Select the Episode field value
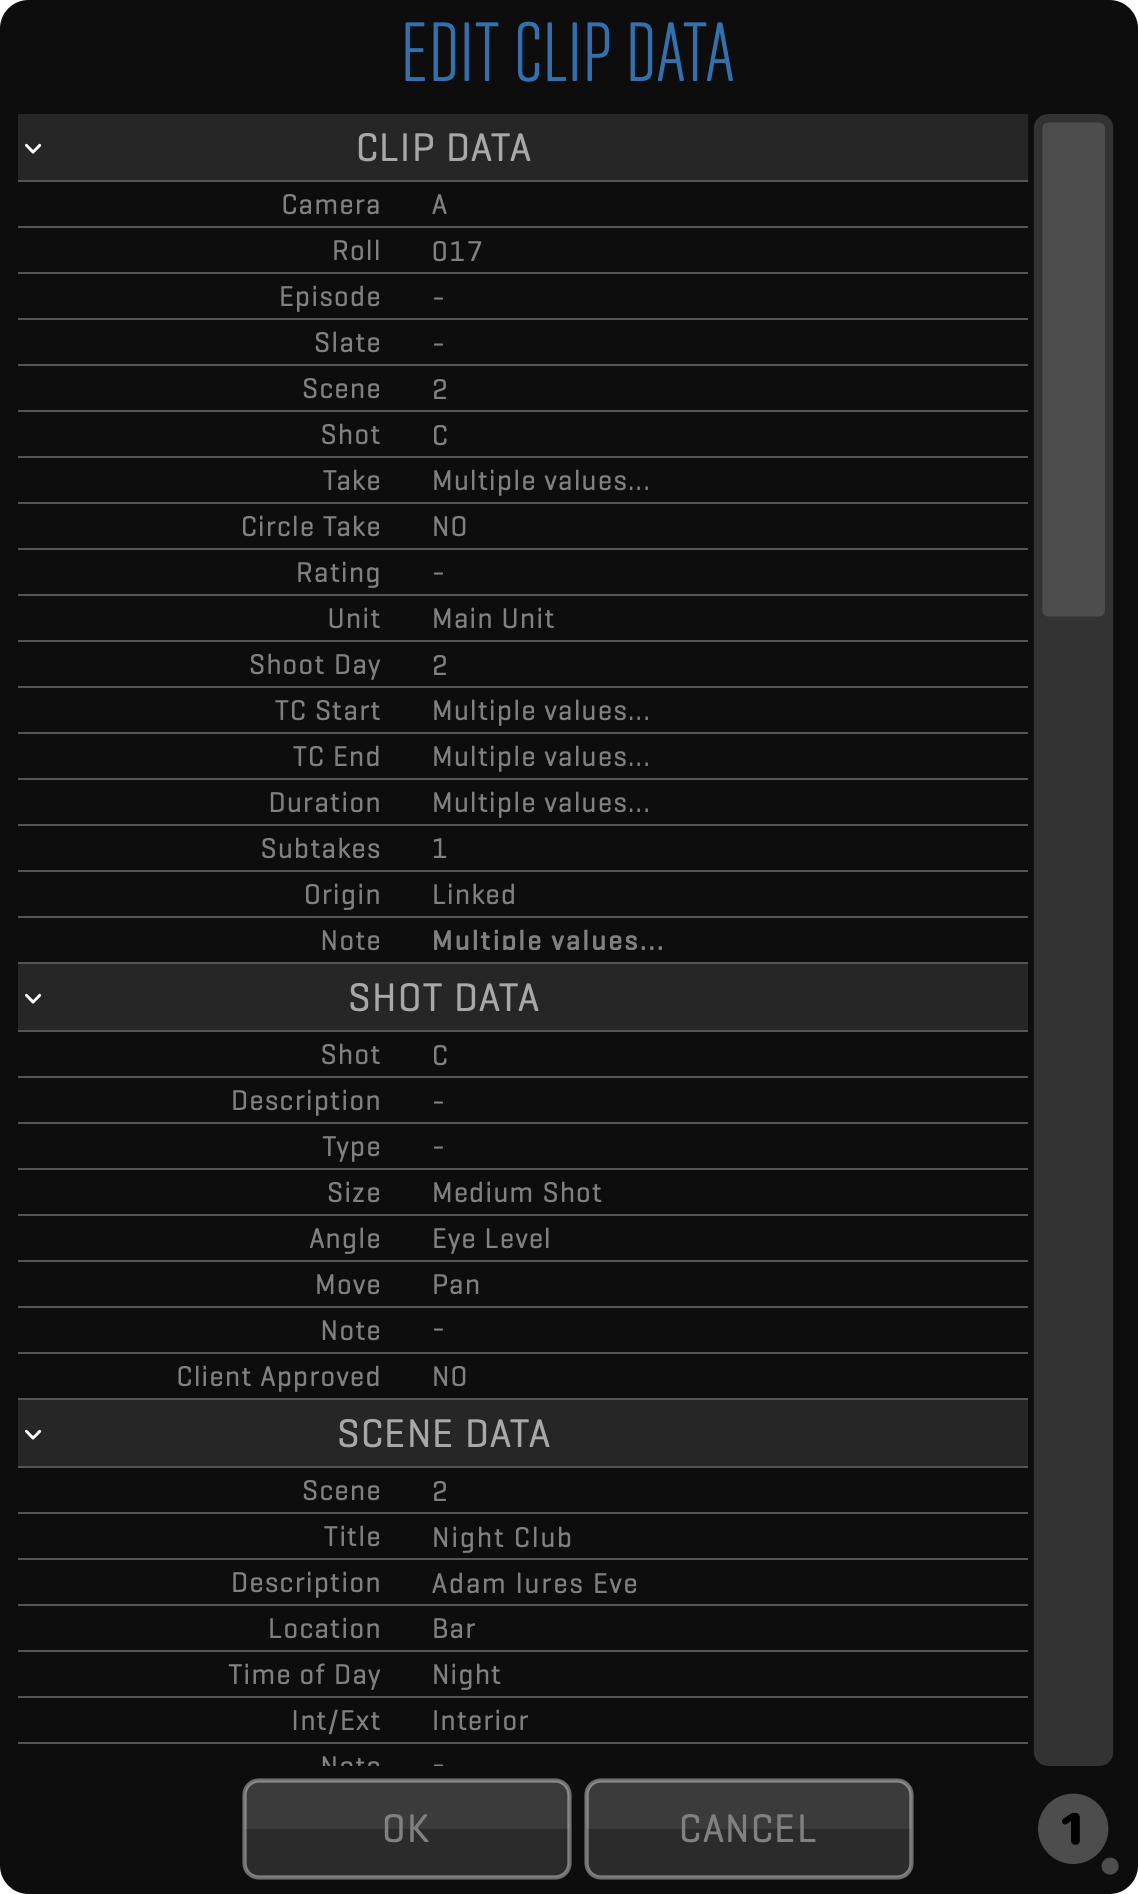The image size is (1138, 1894). coord(439,297)
